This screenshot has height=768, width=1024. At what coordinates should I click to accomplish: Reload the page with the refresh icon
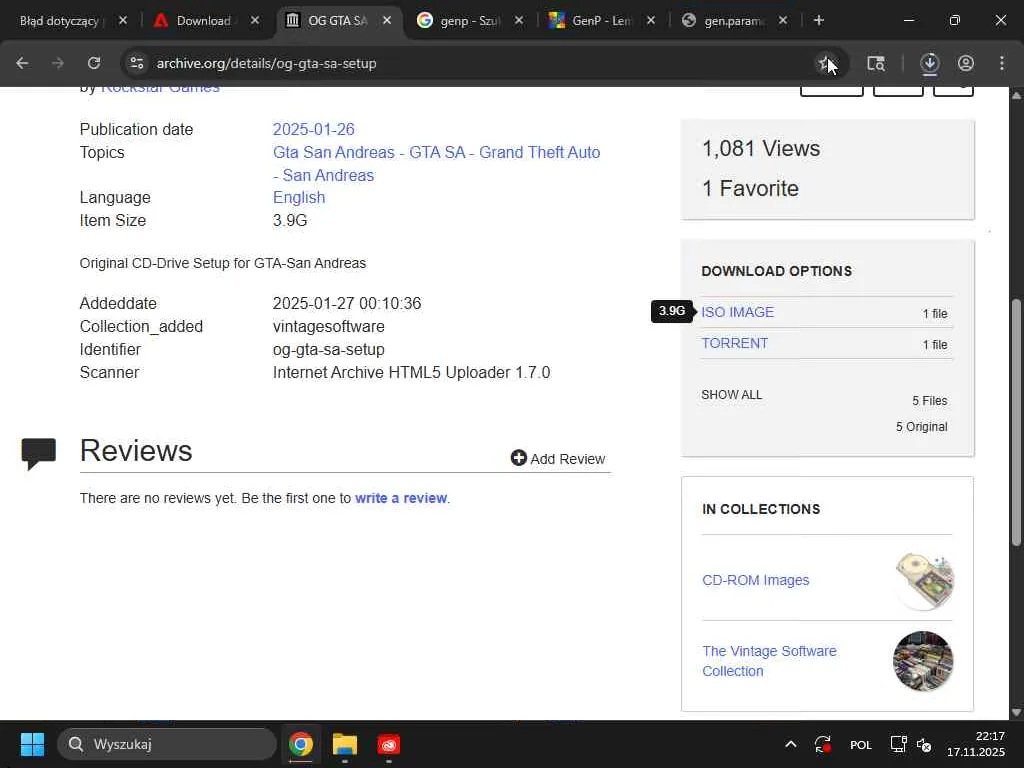point(94,63)
